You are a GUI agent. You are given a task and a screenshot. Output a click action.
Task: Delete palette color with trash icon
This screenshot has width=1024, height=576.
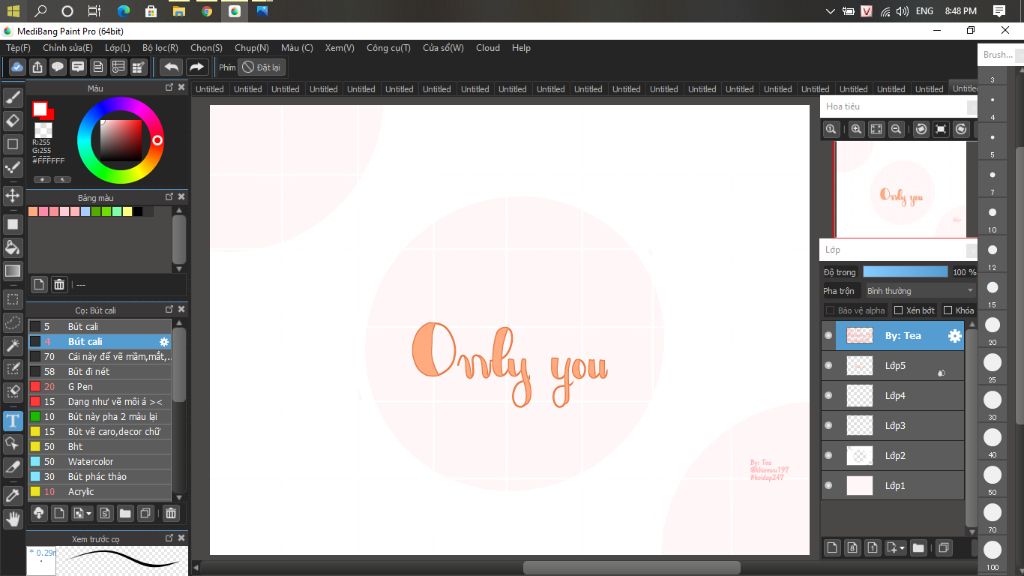[59, 284]
